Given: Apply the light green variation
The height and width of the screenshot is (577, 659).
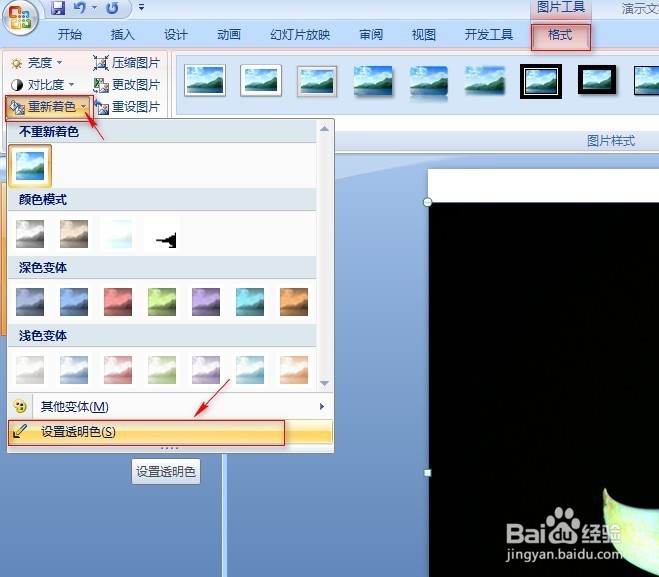Looking at the screenshot, I should [x=162, y=370].
